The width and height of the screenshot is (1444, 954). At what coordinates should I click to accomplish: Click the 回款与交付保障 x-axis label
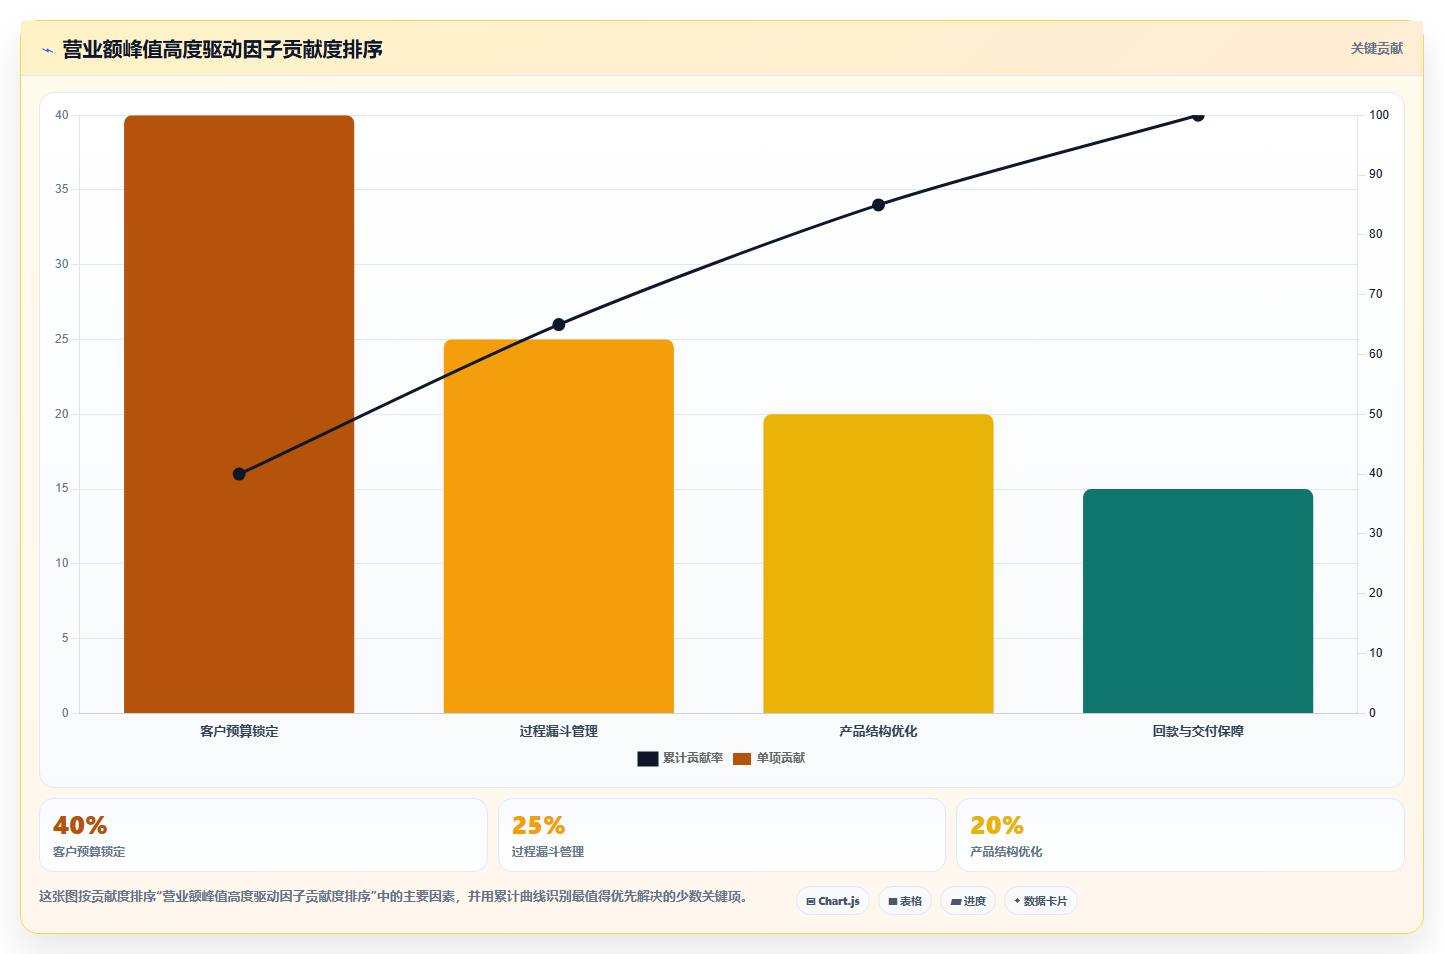click(1198, 731)
